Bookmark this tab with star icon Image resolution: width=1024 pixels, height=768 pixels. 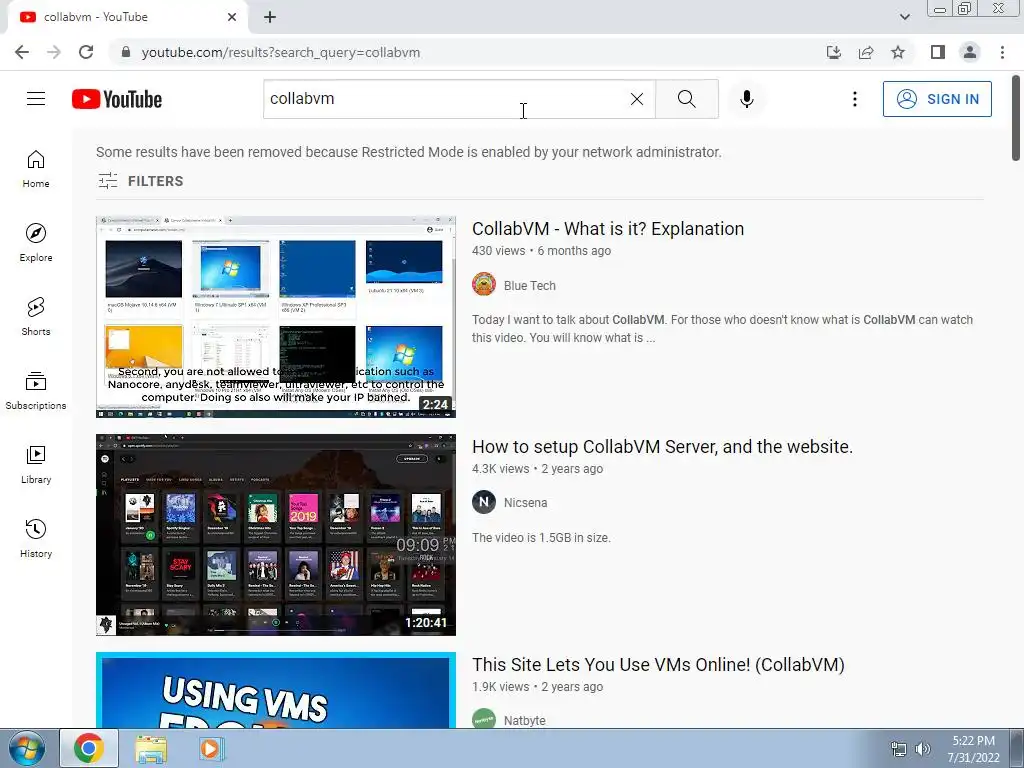coord(898,52)
